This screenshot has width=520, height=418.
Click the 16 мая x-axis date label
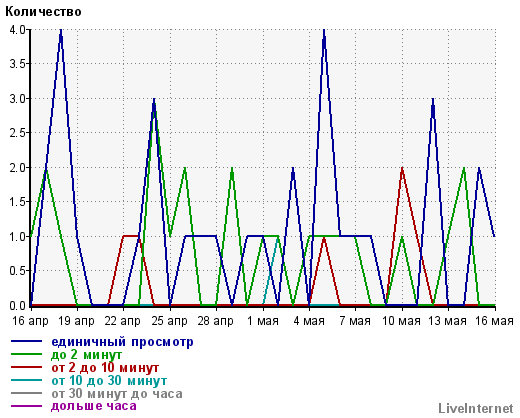pyautogui.click(x=494, y=321)
